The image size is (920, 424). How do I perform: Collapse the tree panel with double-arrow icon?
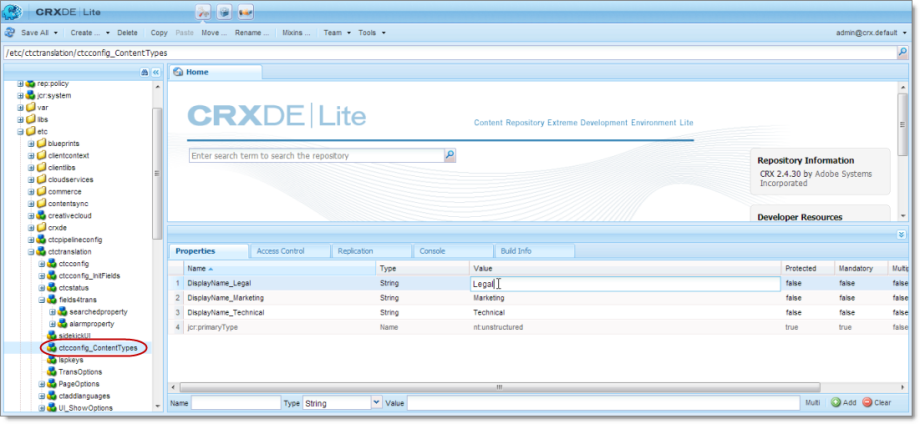pyautogui.click(x=155, y=72)
